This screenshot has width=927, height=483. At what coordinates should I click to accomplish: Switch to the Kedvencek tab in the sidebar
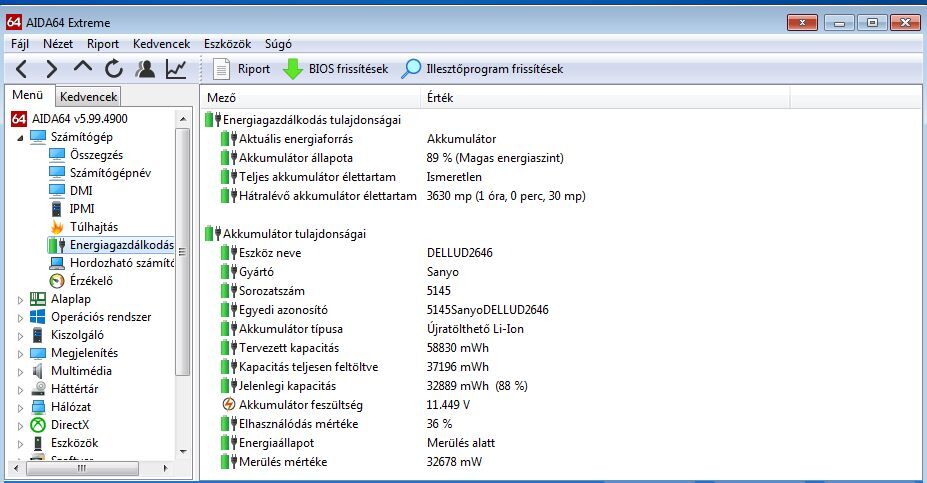(89, 96)
